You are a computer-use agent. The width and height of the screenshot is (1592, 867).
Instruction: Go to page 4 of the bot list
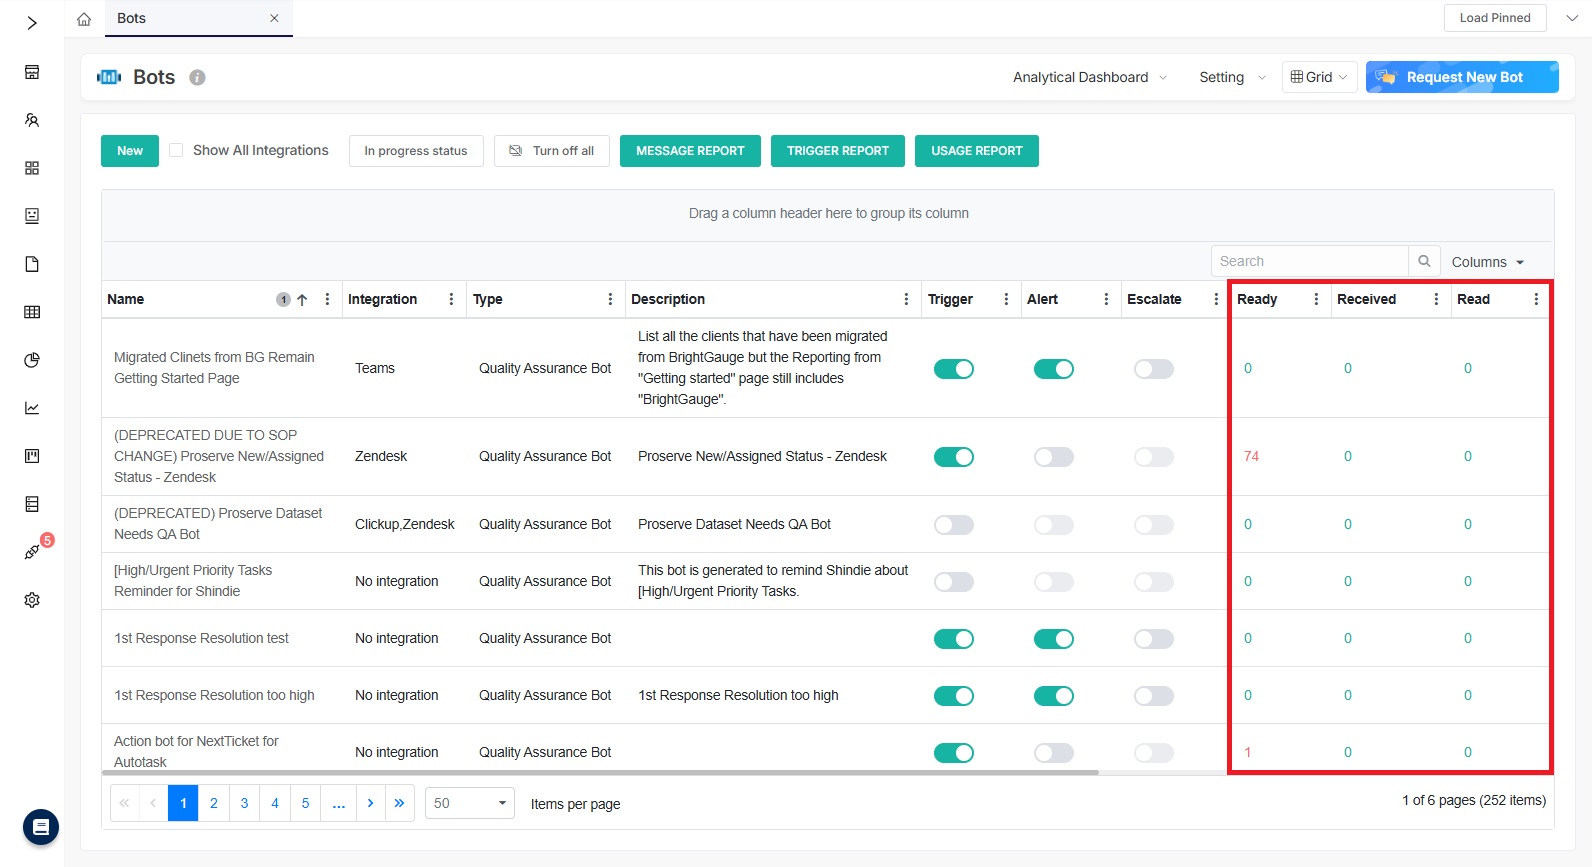tap(275, 803)
